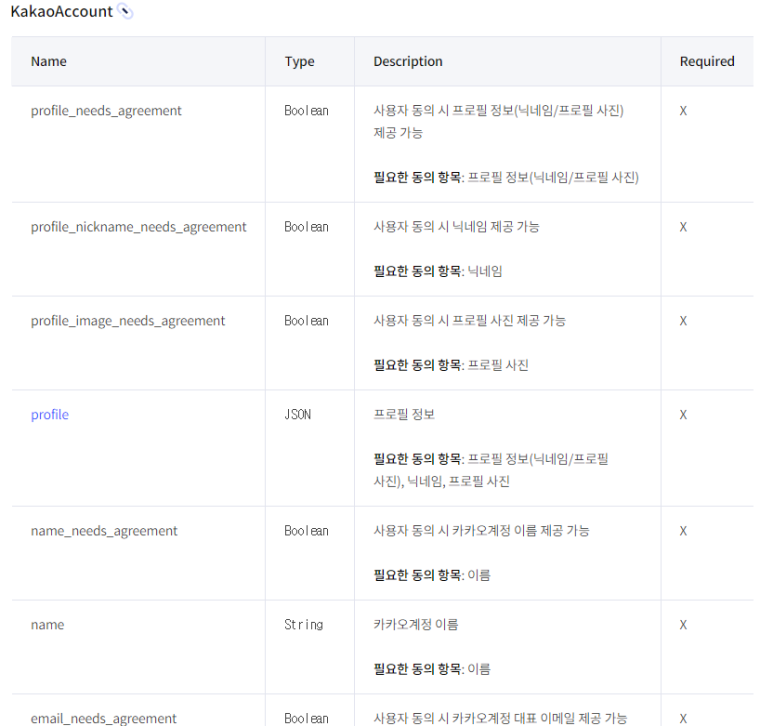Select the email_needs_agreement field name
Screen dimensions: 773x726
(104, 719)
